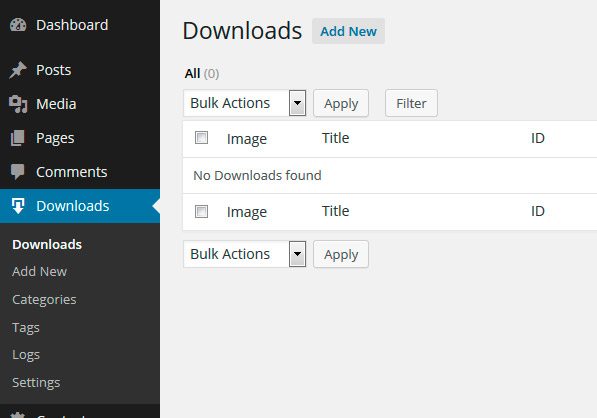The height and width of the screenshot is (418, 597).
Task: Tick the select-all checkbox in table footer
Action: pos(201,211)
